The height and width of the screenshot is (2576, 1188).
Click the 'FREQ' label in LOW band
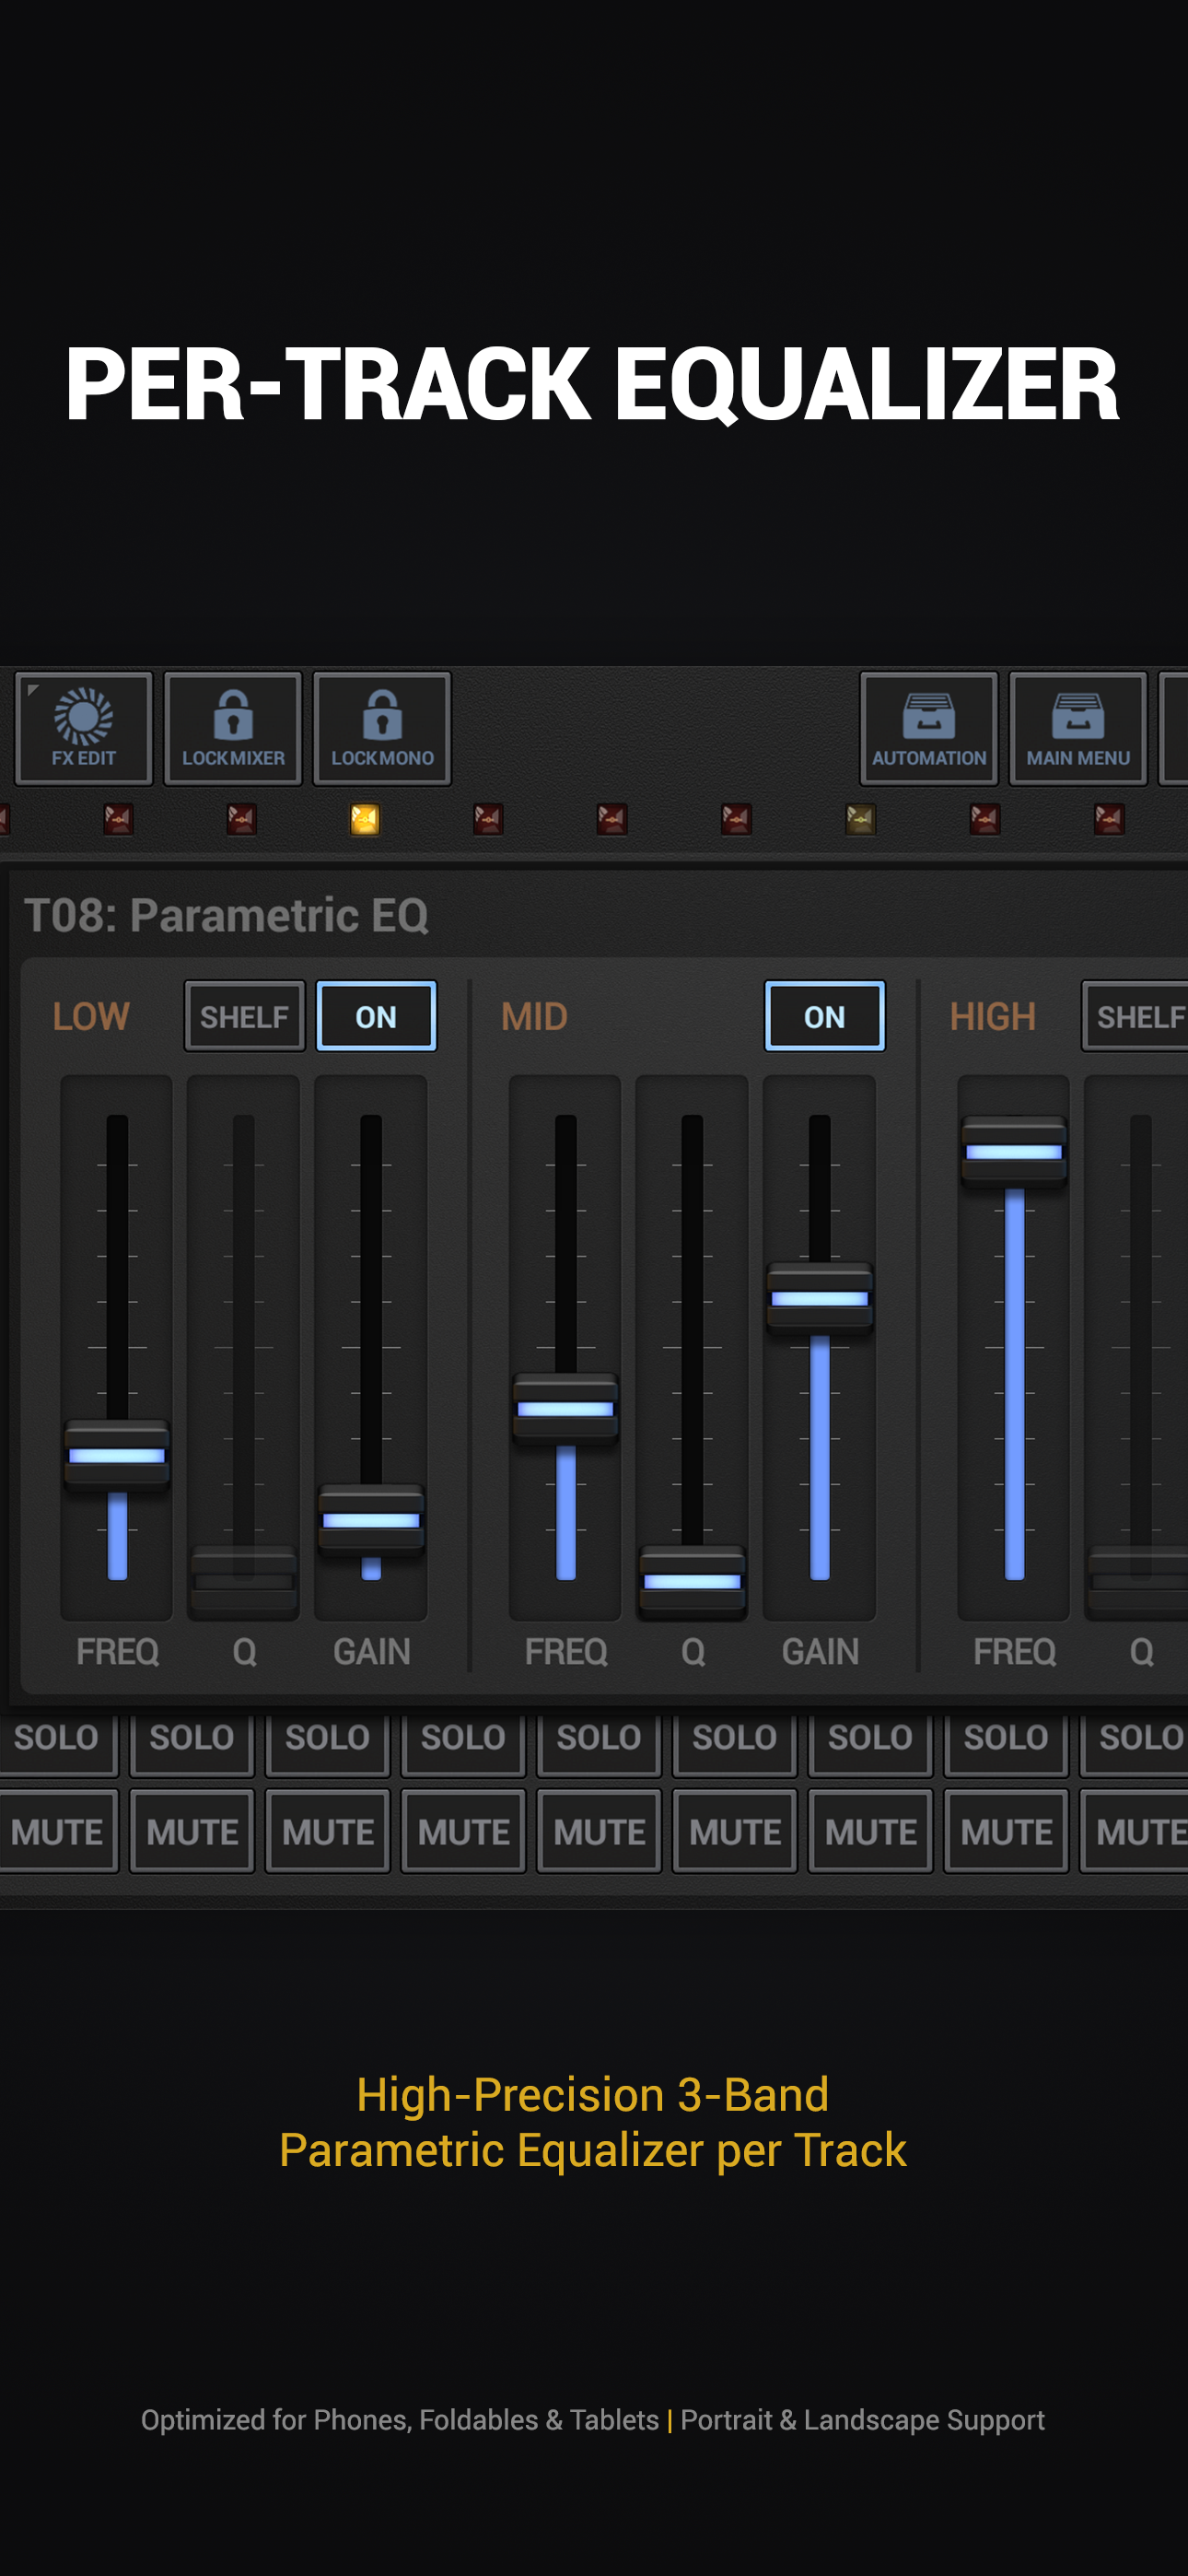[117, 1651]
